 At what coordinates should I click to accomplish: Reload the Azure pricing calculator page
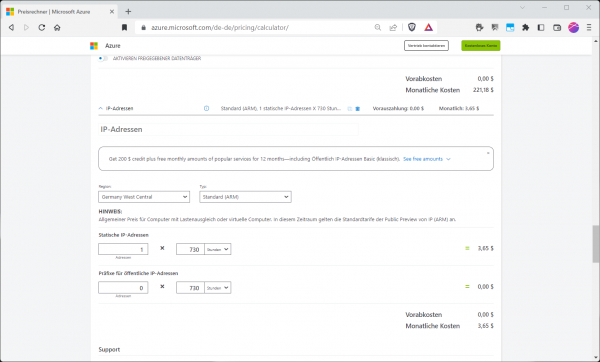point(42,27)
